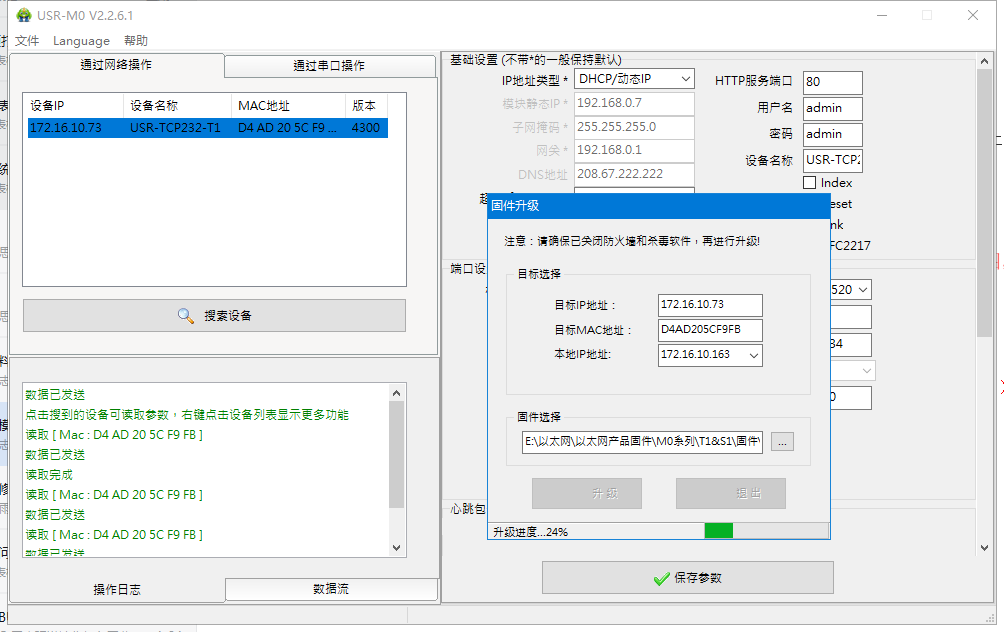
Task: Select device row 172.16.10.73
Action: click(207, 128)
